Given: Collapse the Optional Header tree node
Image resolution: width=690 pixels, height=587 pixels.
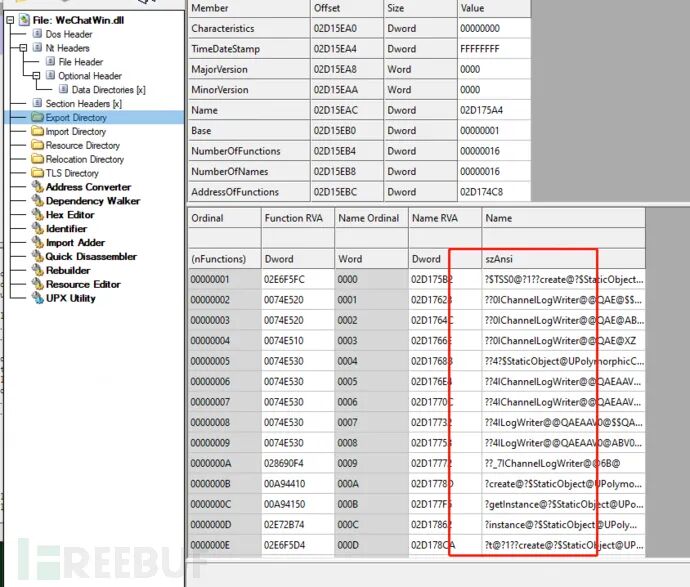Looking at the screenshot, I should 37,76.
